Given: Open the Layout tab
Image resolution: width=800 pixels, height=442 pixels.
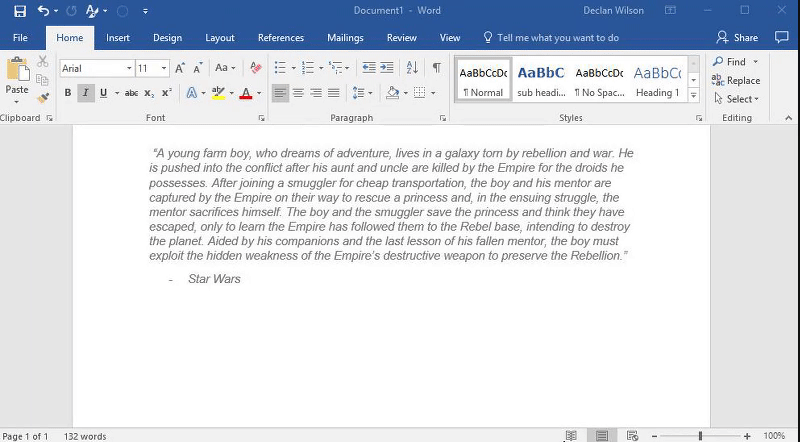Looking at the screenshot, I should [220, 38].
